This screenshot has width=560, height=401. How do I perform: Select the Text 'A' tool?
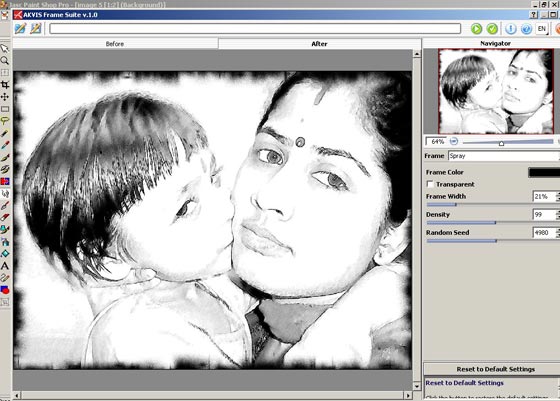point(5,266)
